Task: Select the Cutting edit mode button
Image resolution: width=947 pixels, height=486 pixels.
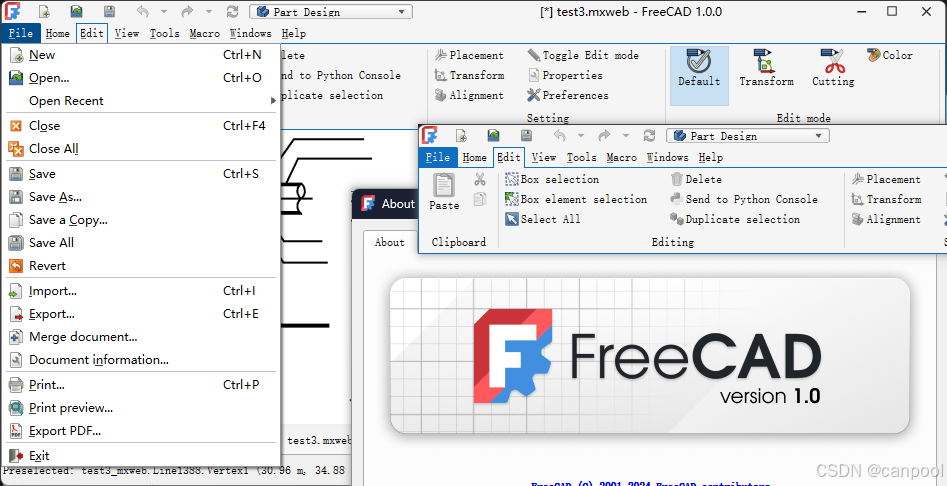Action: (833, 68)
